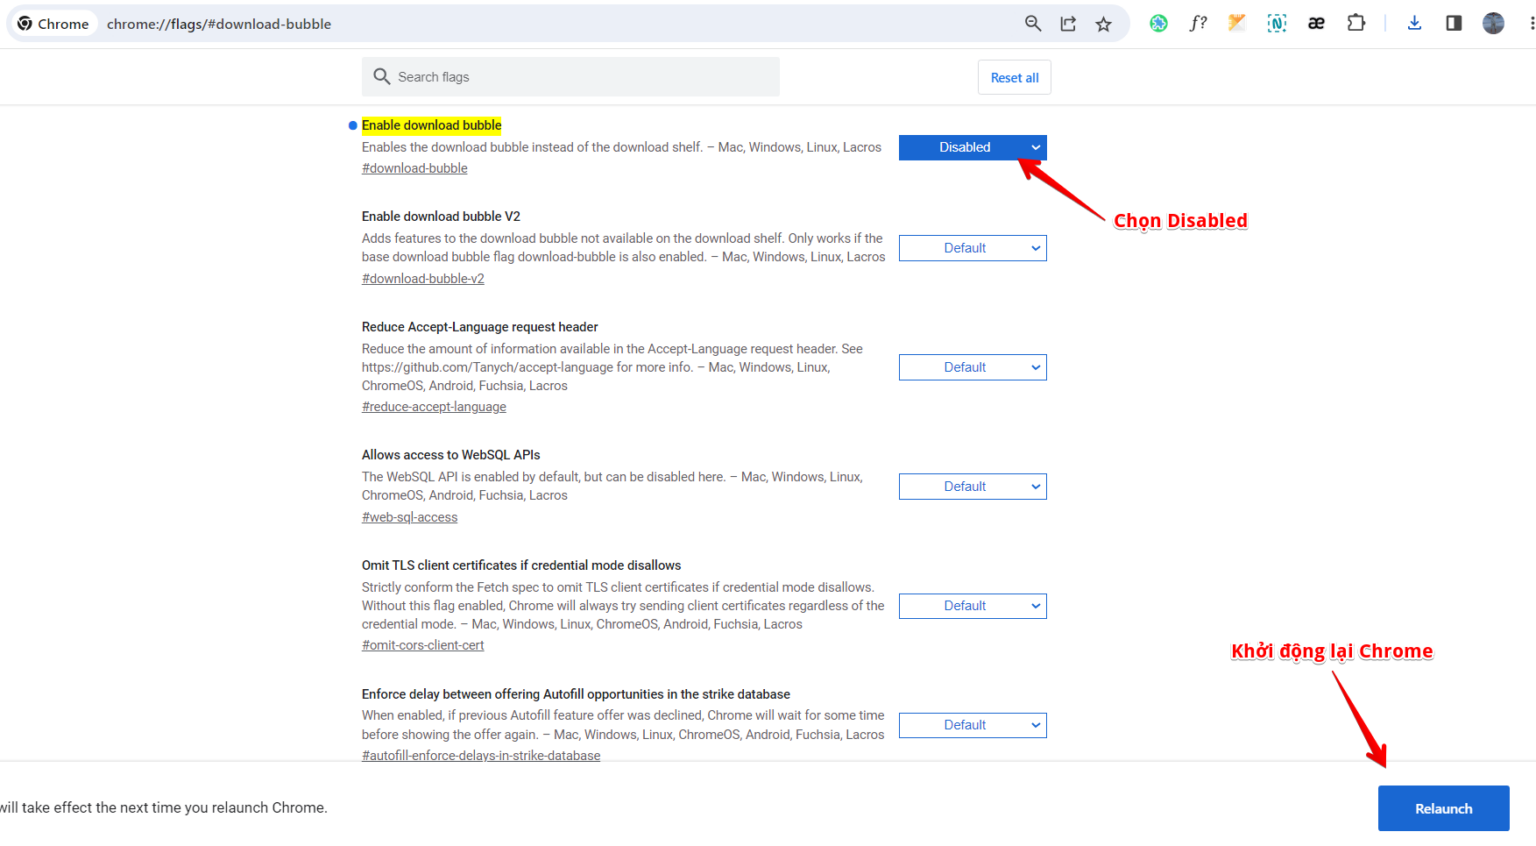Set Enable download bubble to Disabled

[x=971, y=147]
